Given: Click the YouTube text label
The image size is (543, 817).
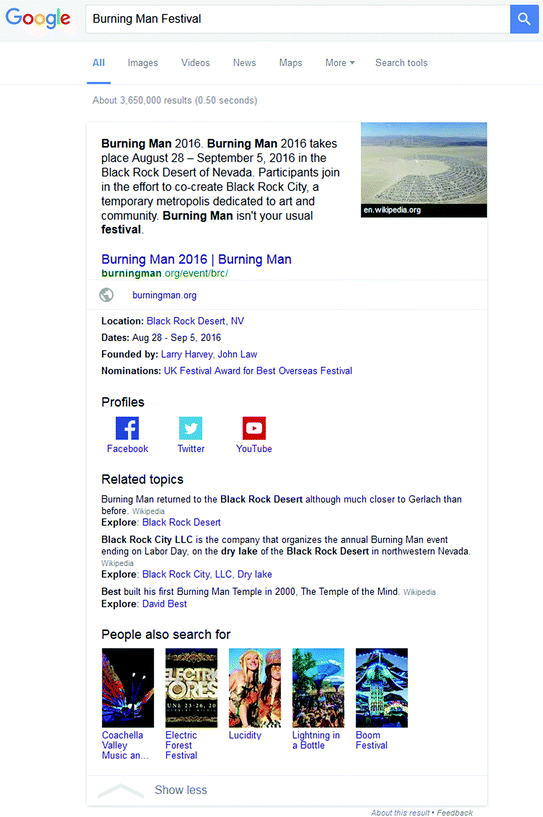Looking at the screenshot, I should [254, 449].
